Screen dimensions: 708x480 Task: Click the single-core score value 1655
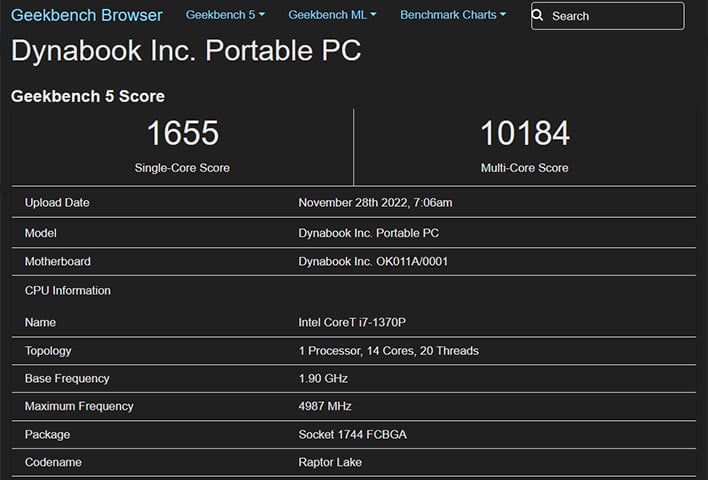(183, 133)
